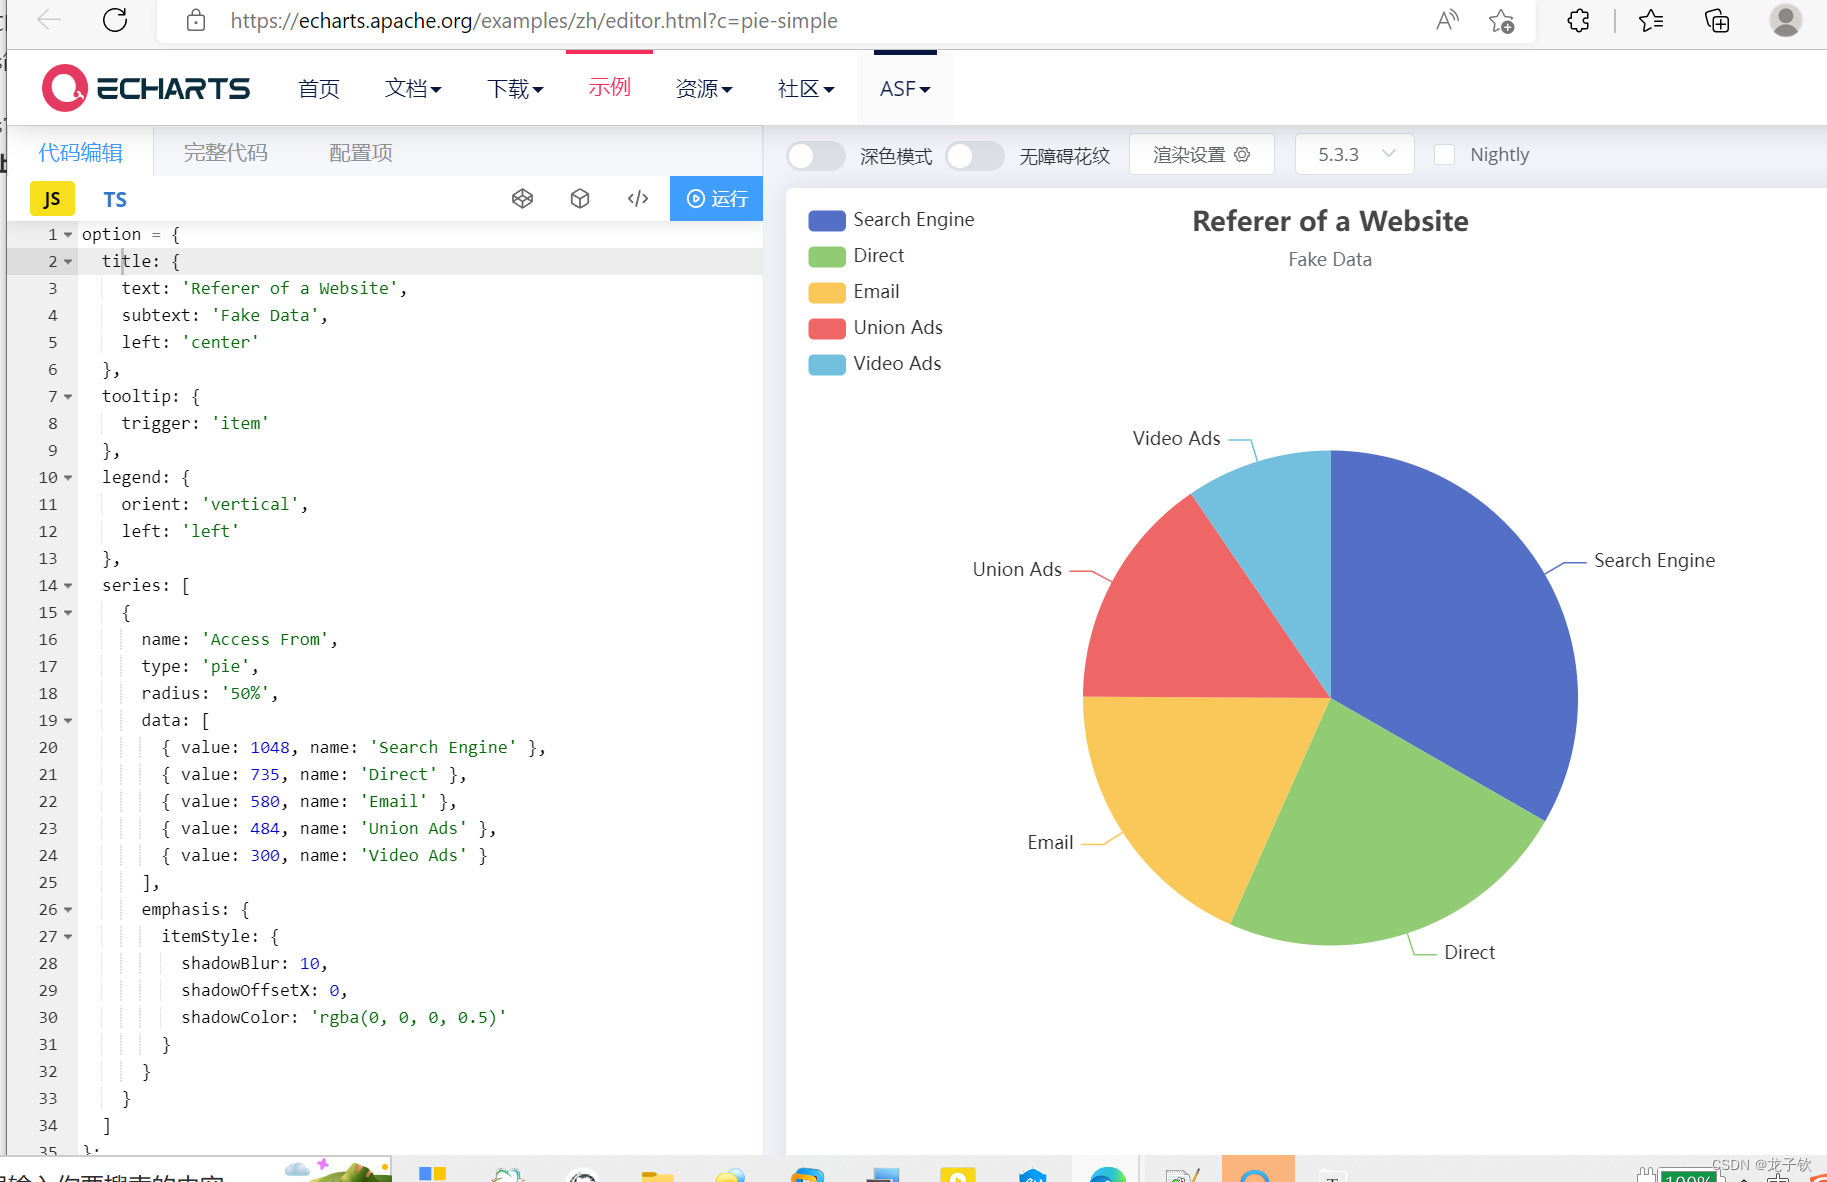This screenshot has width=1827, height=1182.
Task: Open the 文档 navigation dropdown
Action: coord(412,88)
